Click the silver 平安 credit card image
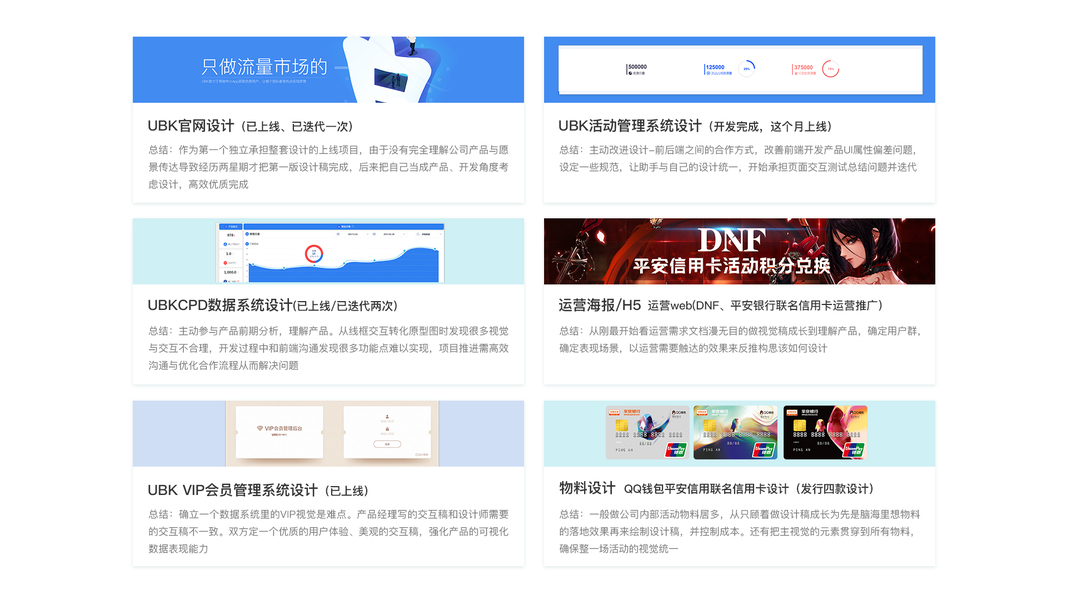Image resolution: width=1067 pixels, height=600 pixels. (x=647, y=433)
